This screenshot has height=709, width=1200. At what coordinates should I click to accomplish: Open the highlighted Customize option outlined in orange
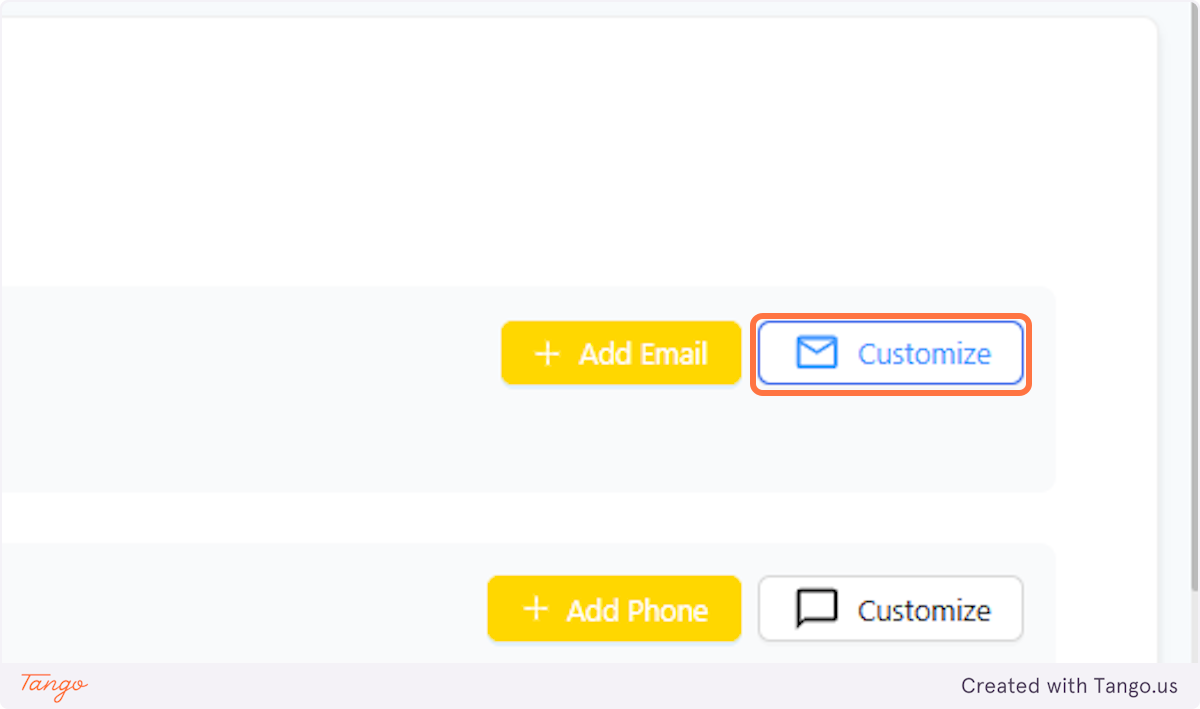(890, 353)
